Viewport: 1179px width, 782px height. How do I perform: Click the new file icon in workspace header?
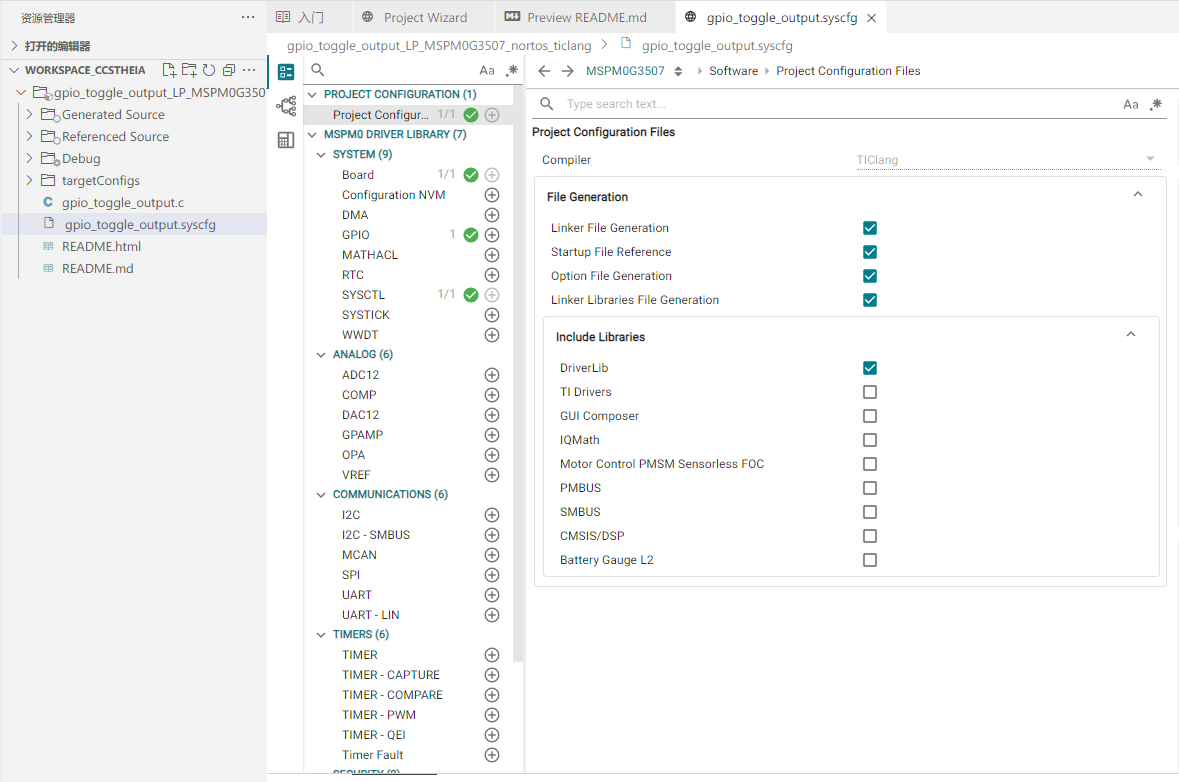point(169,70)
